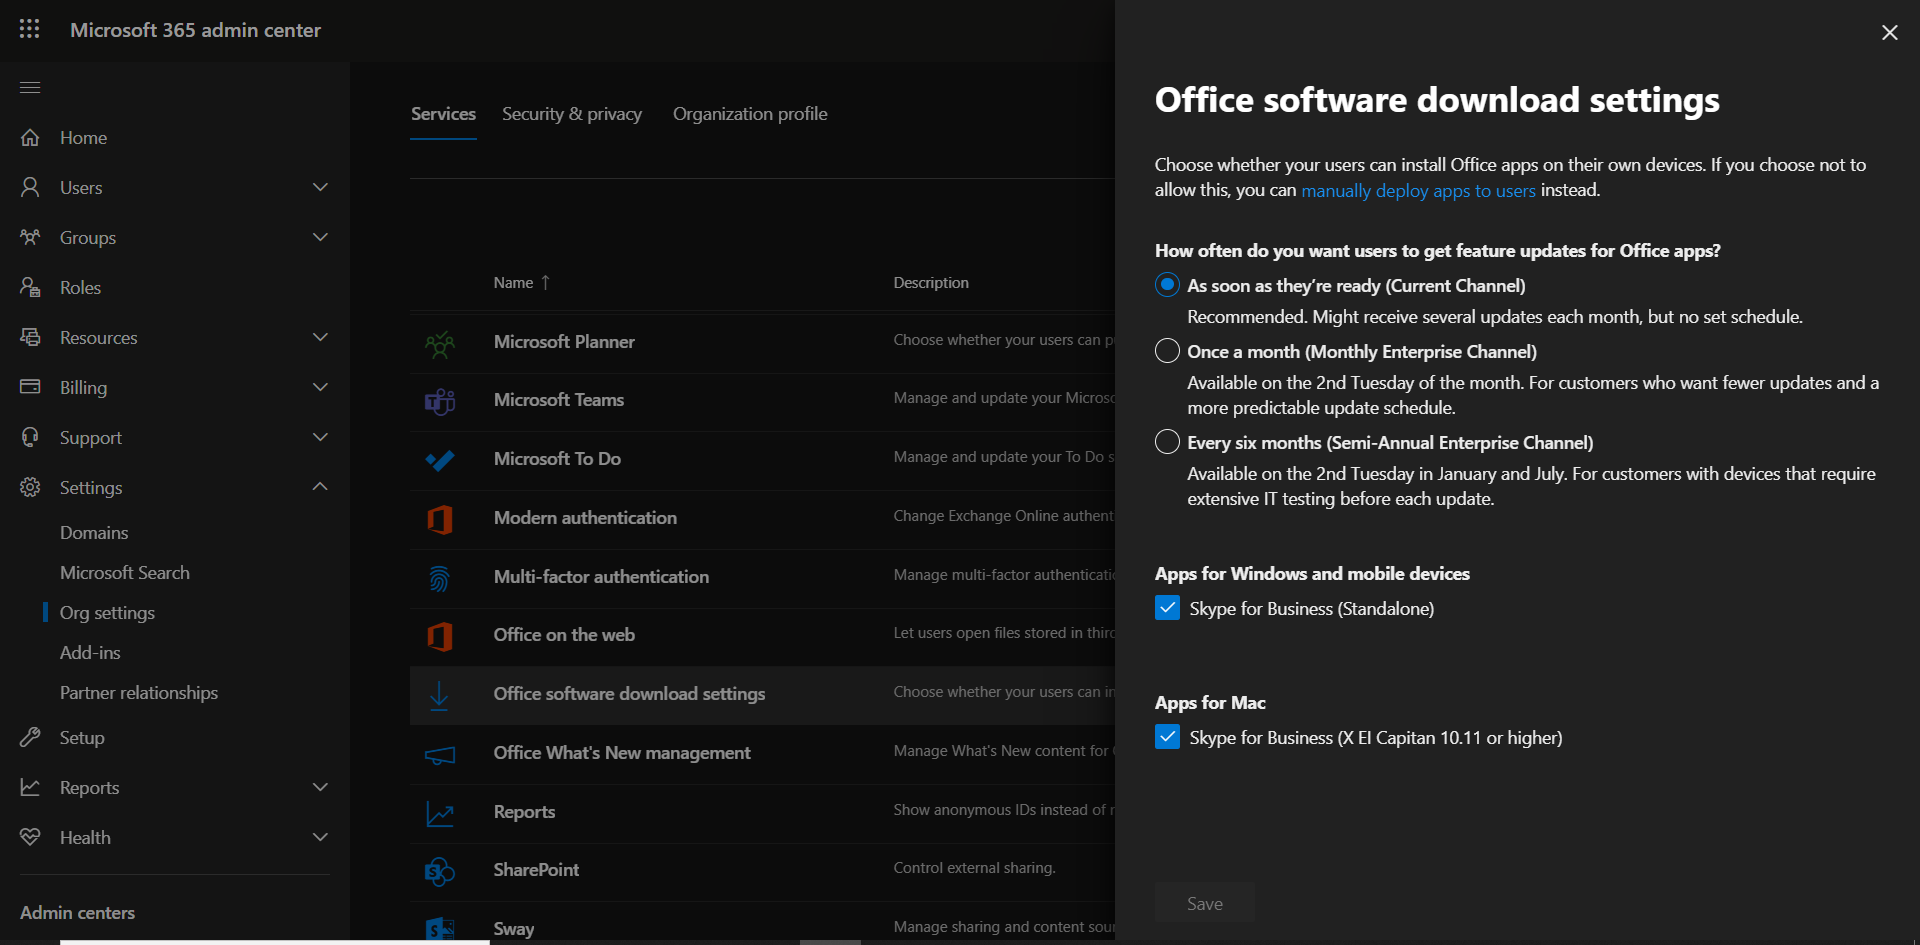Image resolution: width=1920 pixels, height=945 pixels.
Task: Expand the Resources chevron in sidebar
Action: coord(320,337)
